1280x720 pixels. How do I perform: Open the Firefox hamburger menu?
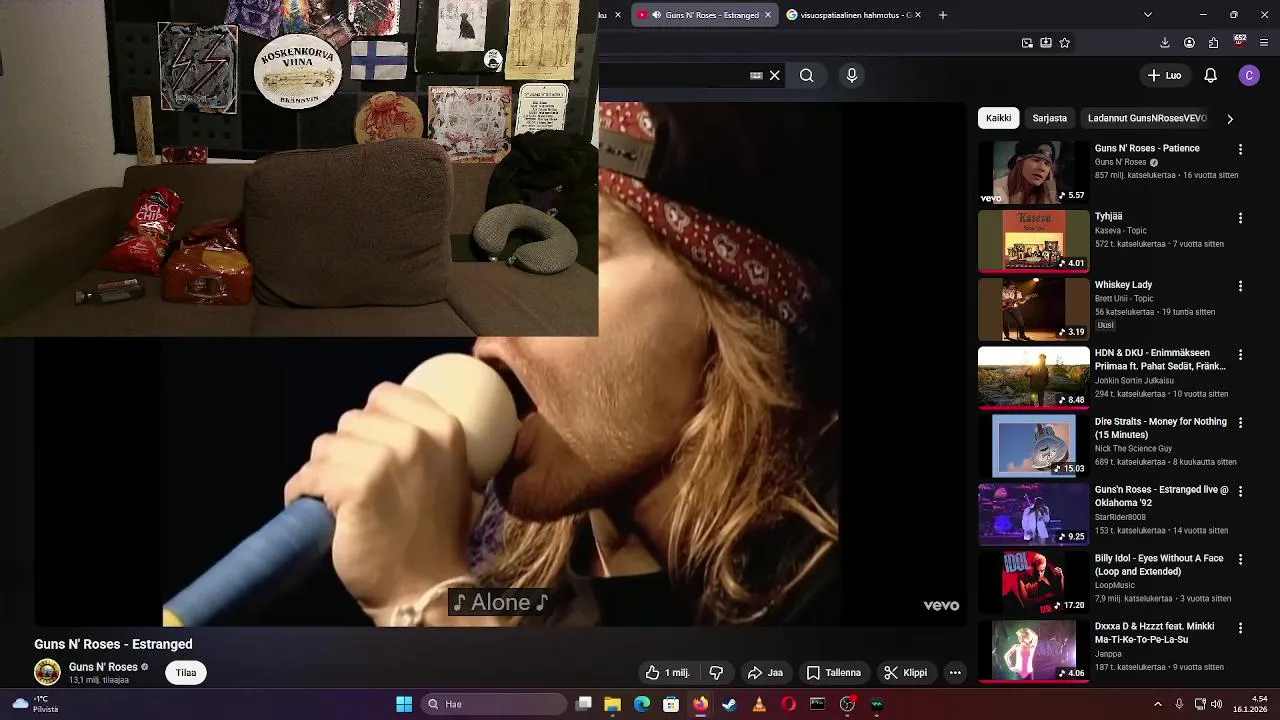tap(1265, 43)
